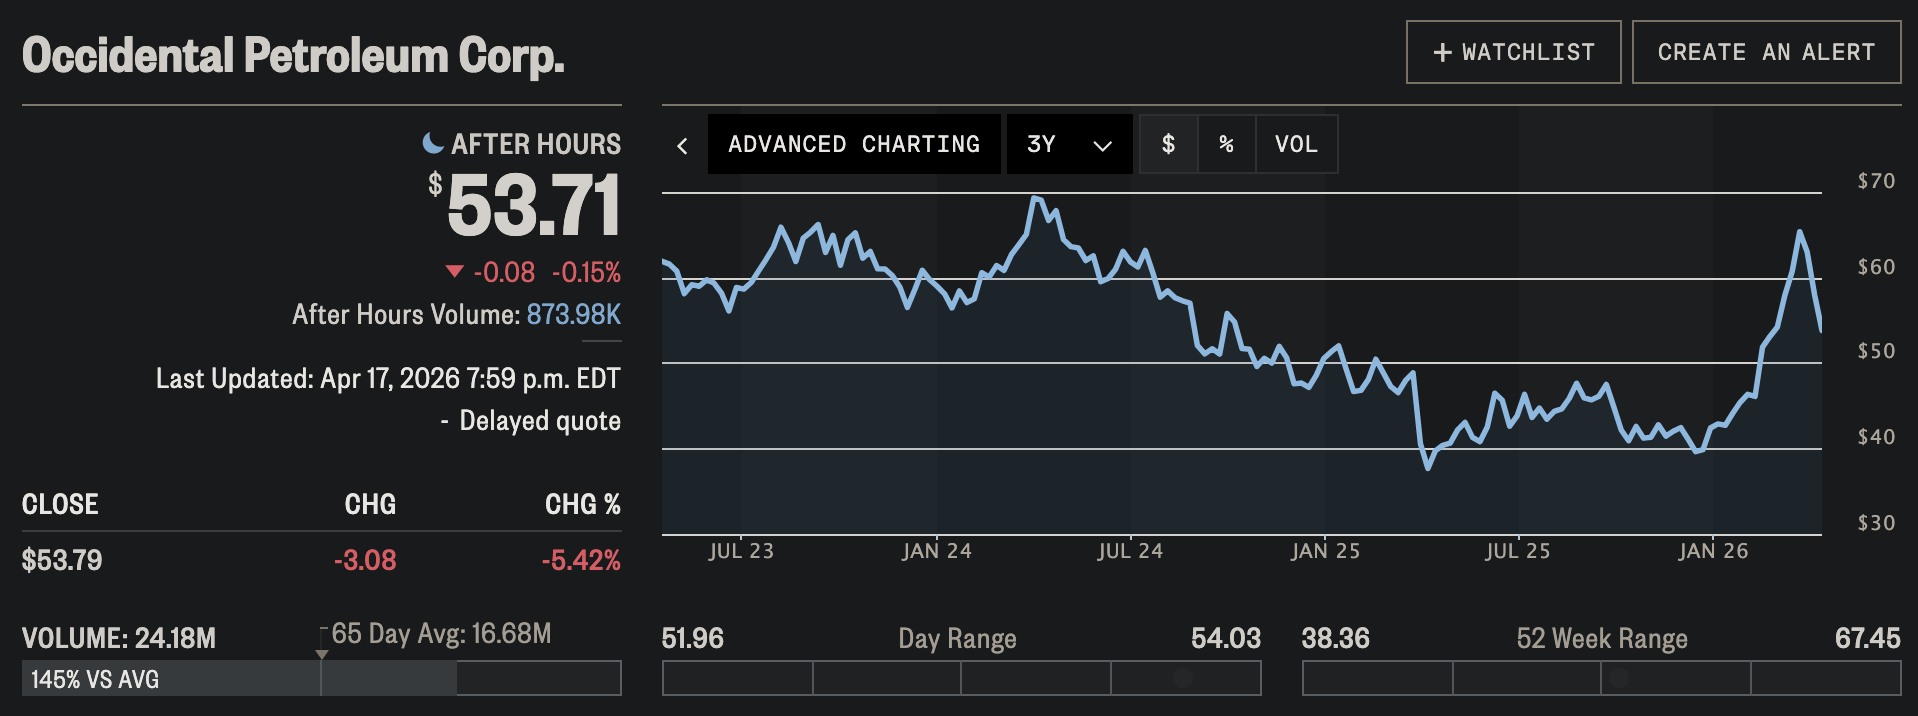Viewport: 1918px width, 716px height.
Task: Click the Day Range position dot
Action: click(x=1183, y=678)
